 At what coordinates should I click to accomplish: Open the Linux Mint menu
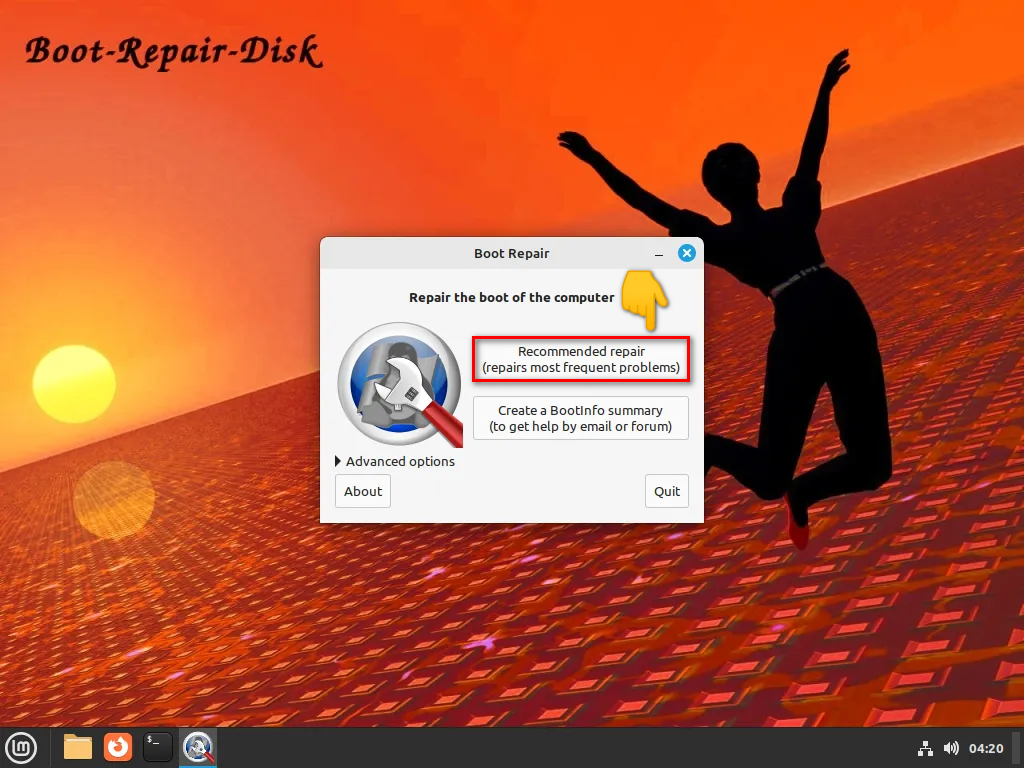click(x=21, y=747)
